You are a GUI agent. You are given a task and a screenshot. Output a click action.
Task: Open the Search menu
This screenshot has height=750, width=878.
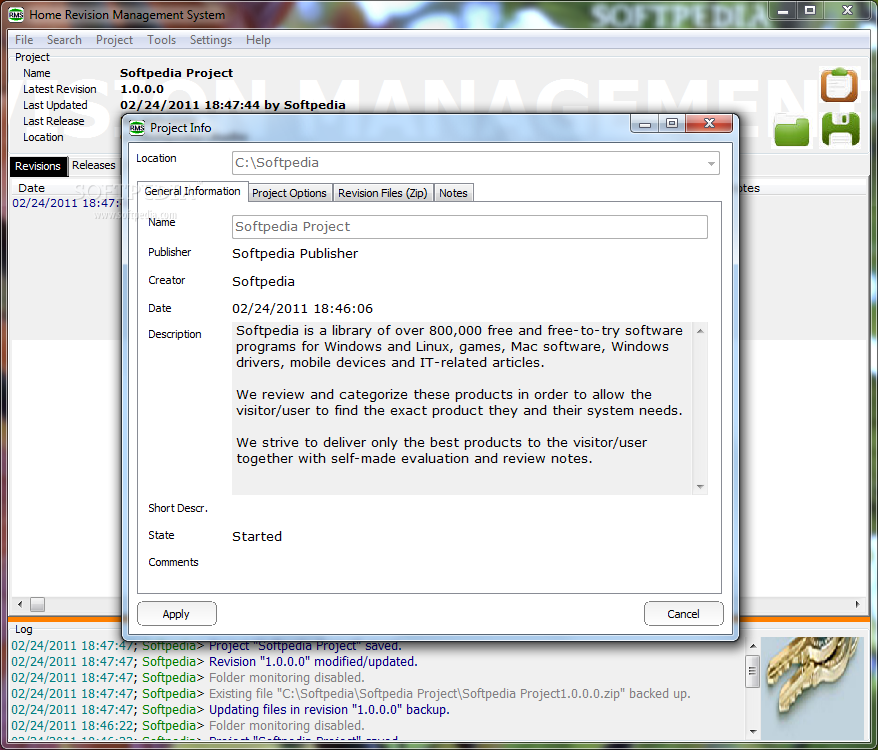(x=64, y=40)
